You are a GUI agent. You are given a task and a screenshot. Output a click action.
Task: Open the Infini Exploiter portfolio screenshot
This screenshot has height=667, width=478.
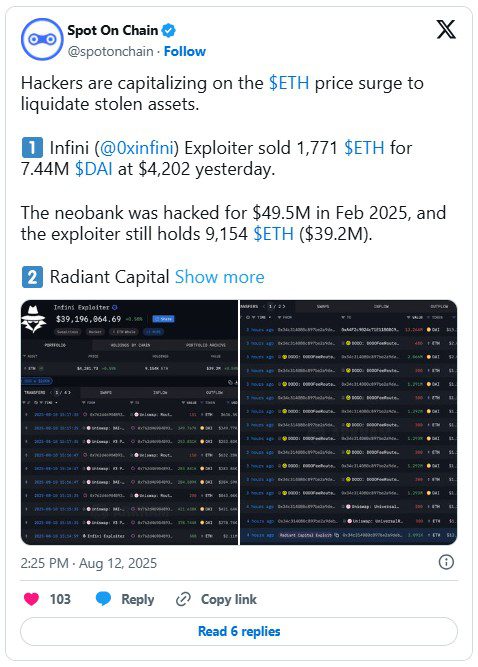coord(130,422)
